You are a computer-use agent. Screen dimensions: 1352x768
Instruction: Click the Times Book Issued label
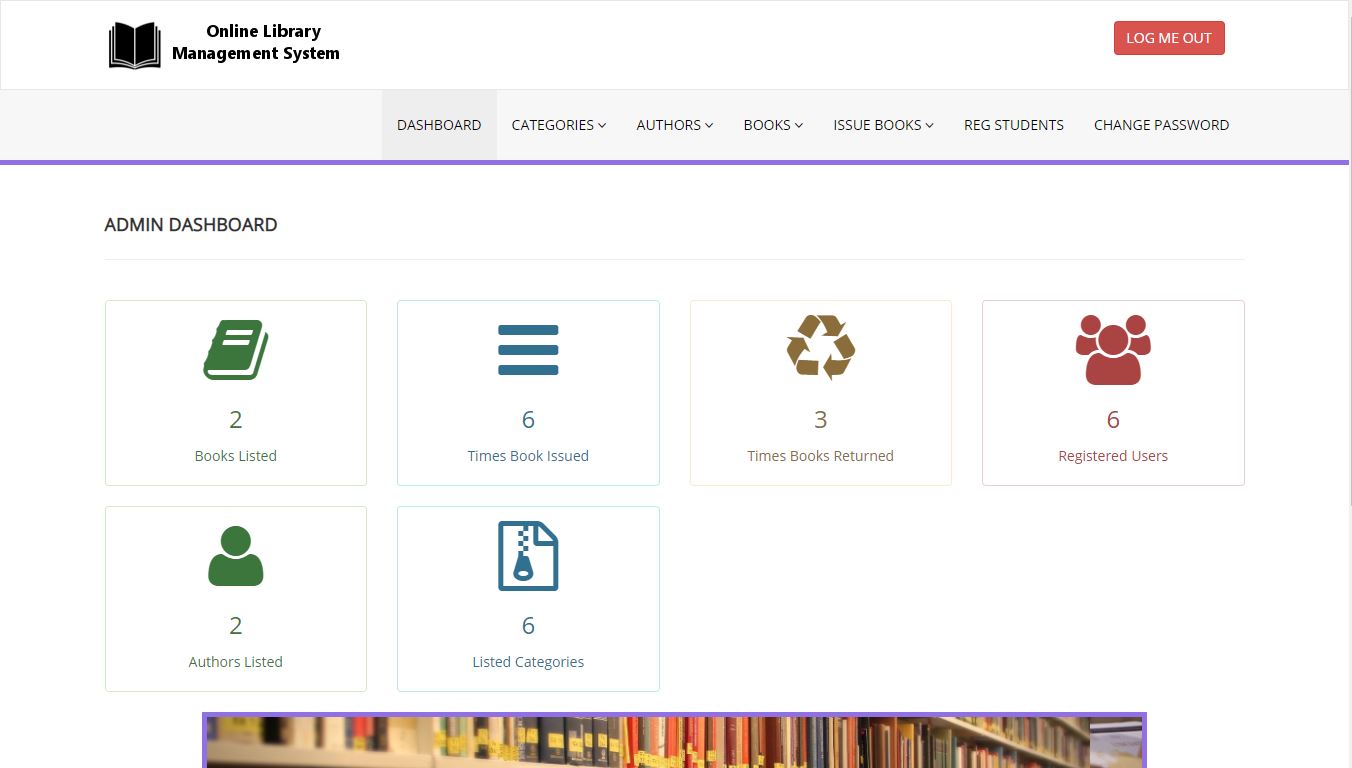point(528,456)
